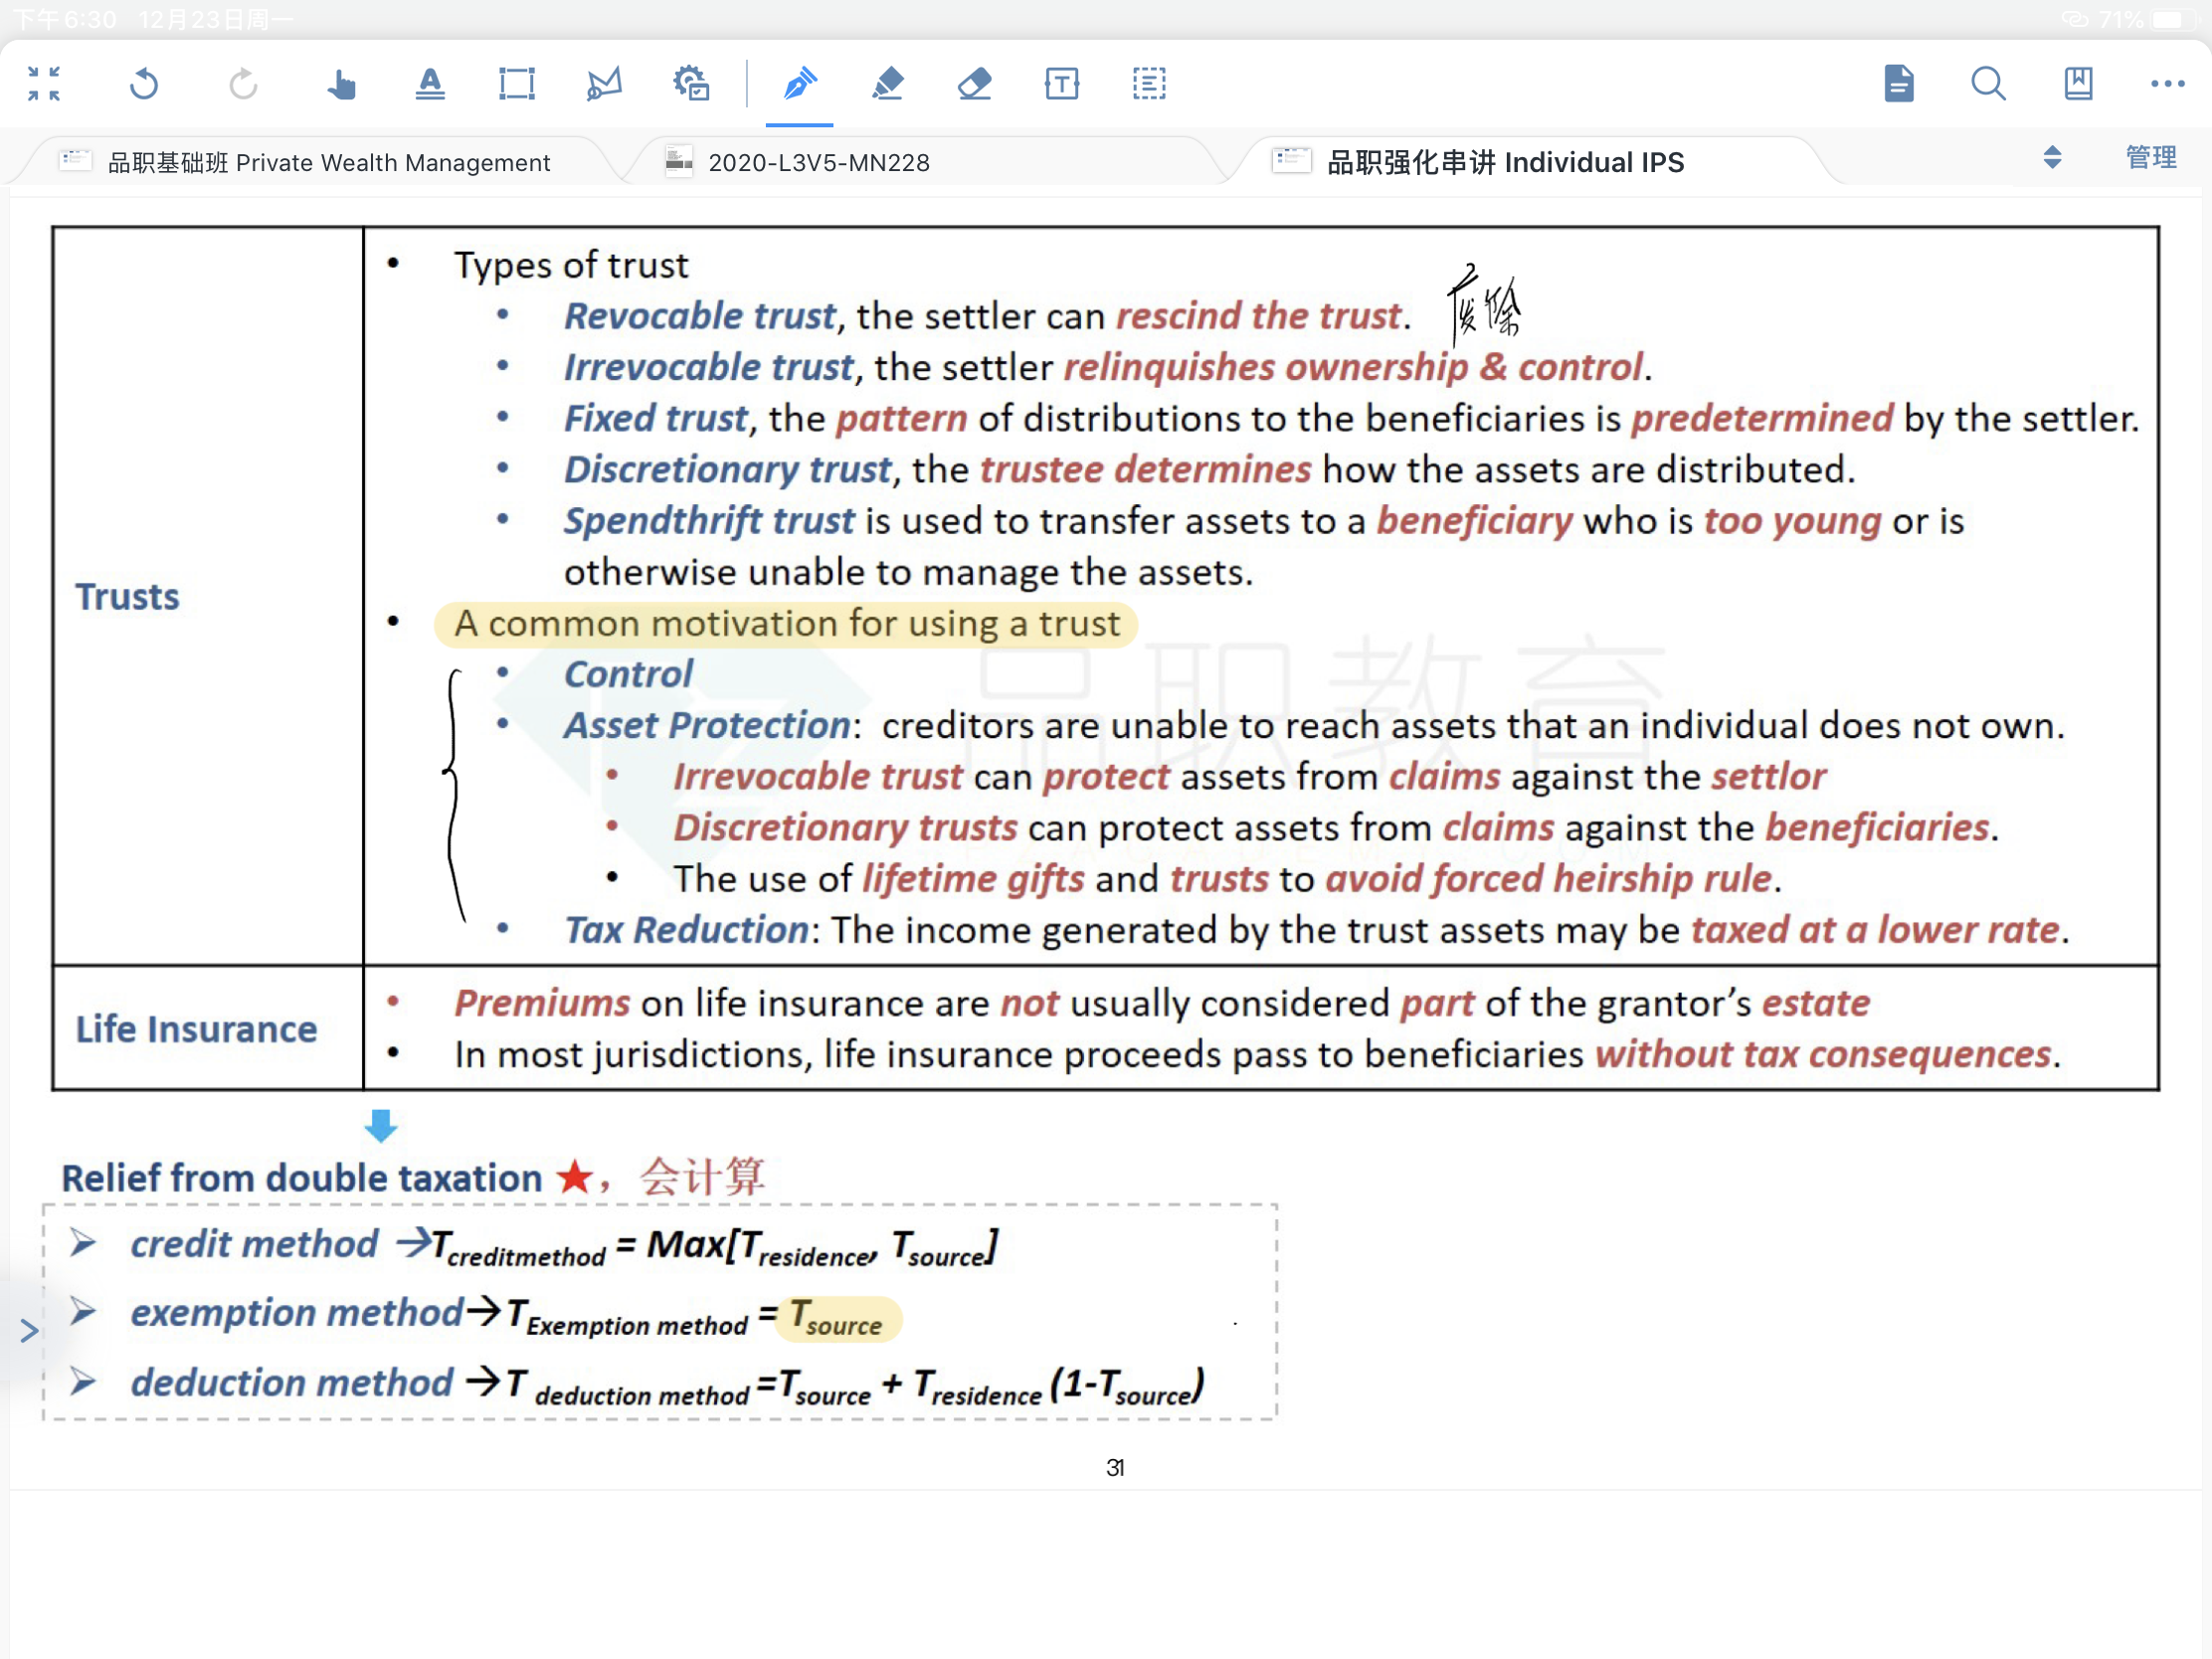Tap the 'Revocable trust' term
2212x1659 pixels.
tap(699, 316)
